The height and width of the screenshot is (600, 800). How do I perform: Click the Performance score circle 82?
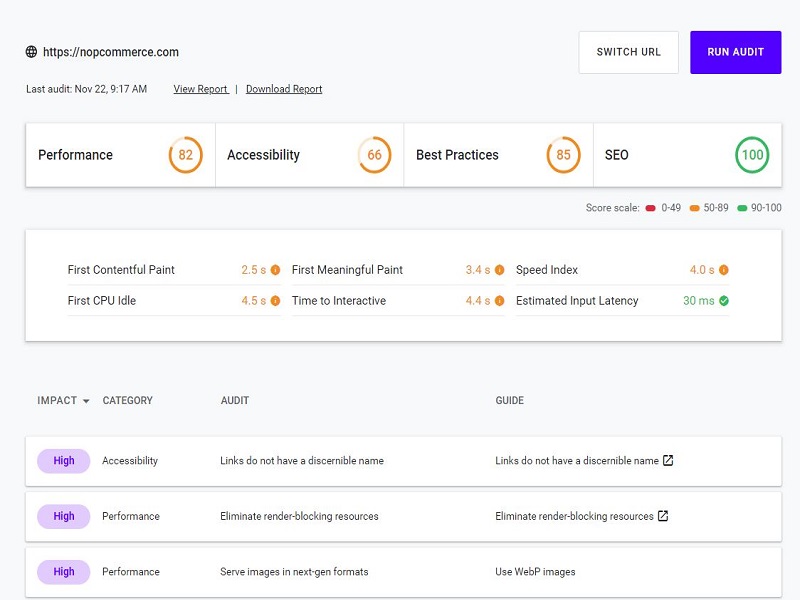(185, 155)
